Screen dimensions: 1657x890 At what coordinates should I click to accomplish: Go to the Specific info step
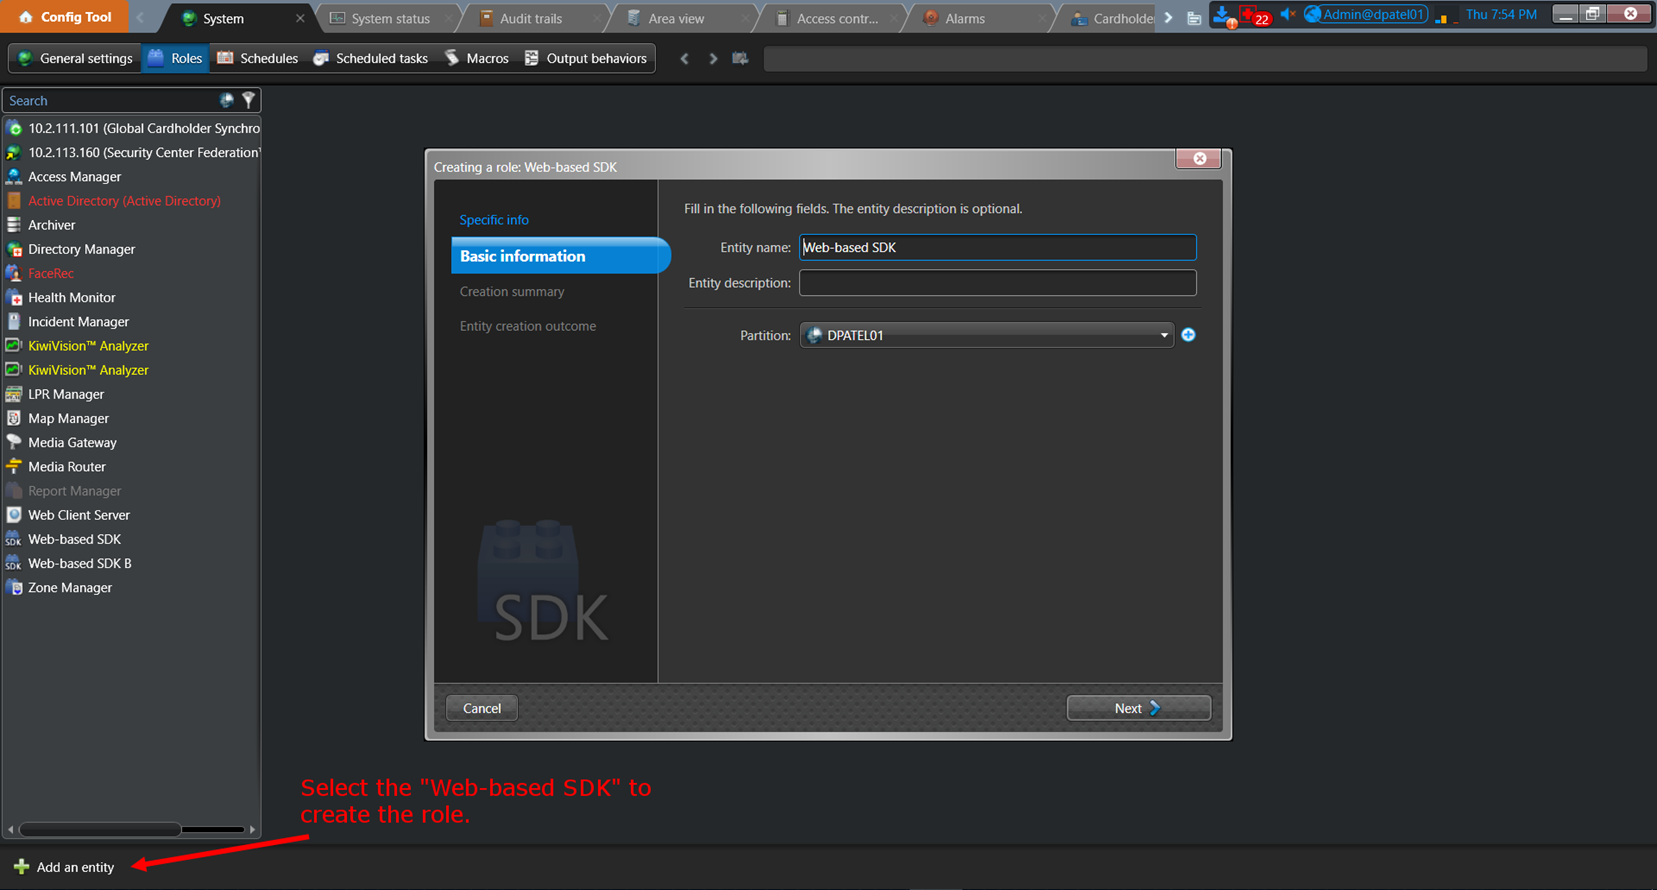(494, 220)
